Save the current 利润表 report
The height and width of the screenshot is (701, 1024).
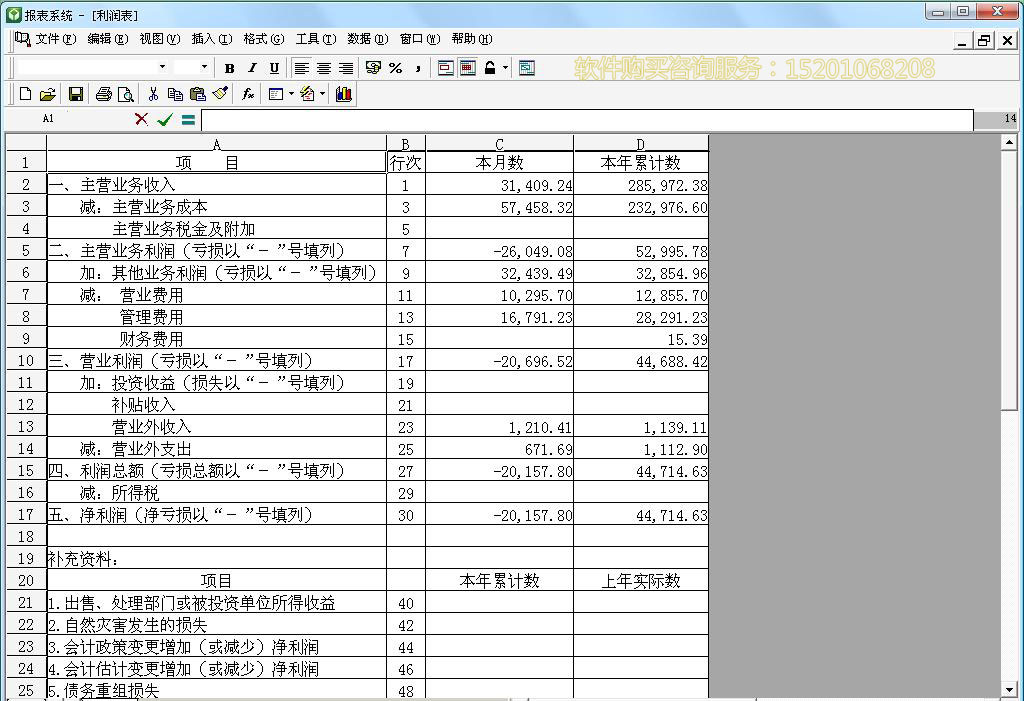tap(74, 93)
